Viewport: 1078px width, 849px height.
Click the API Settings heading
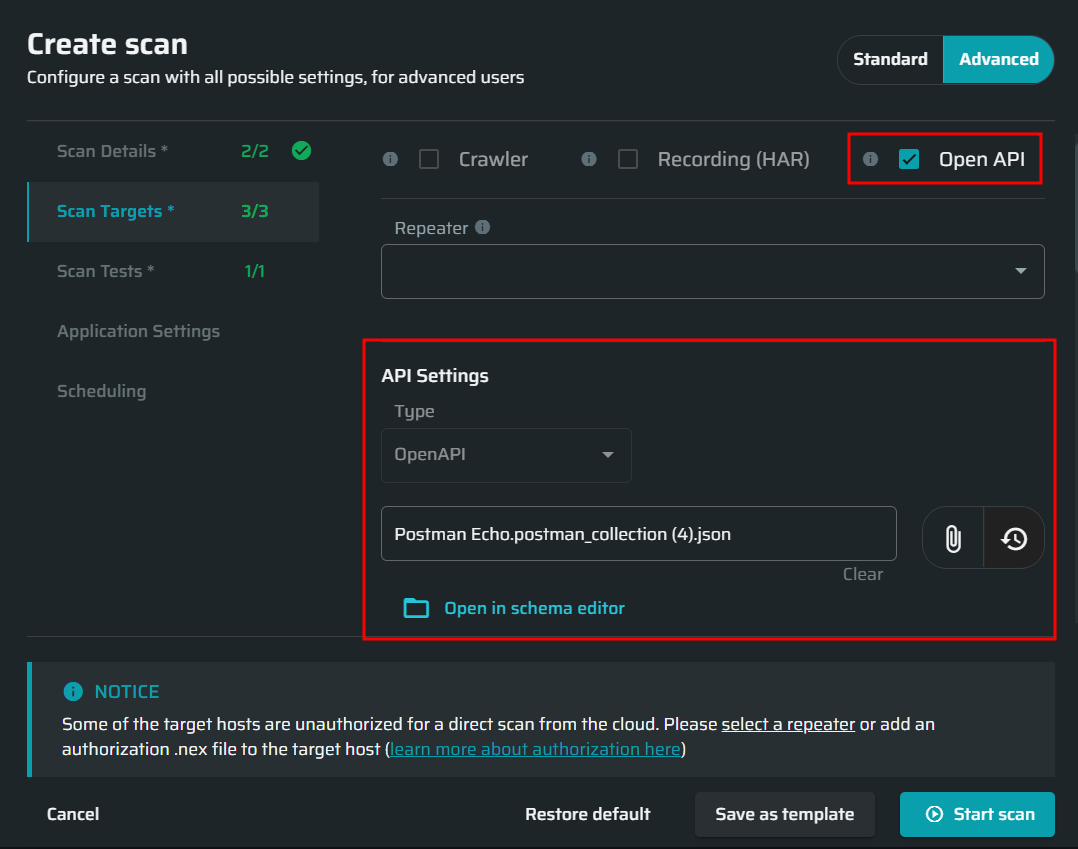(x=434, y=375)
